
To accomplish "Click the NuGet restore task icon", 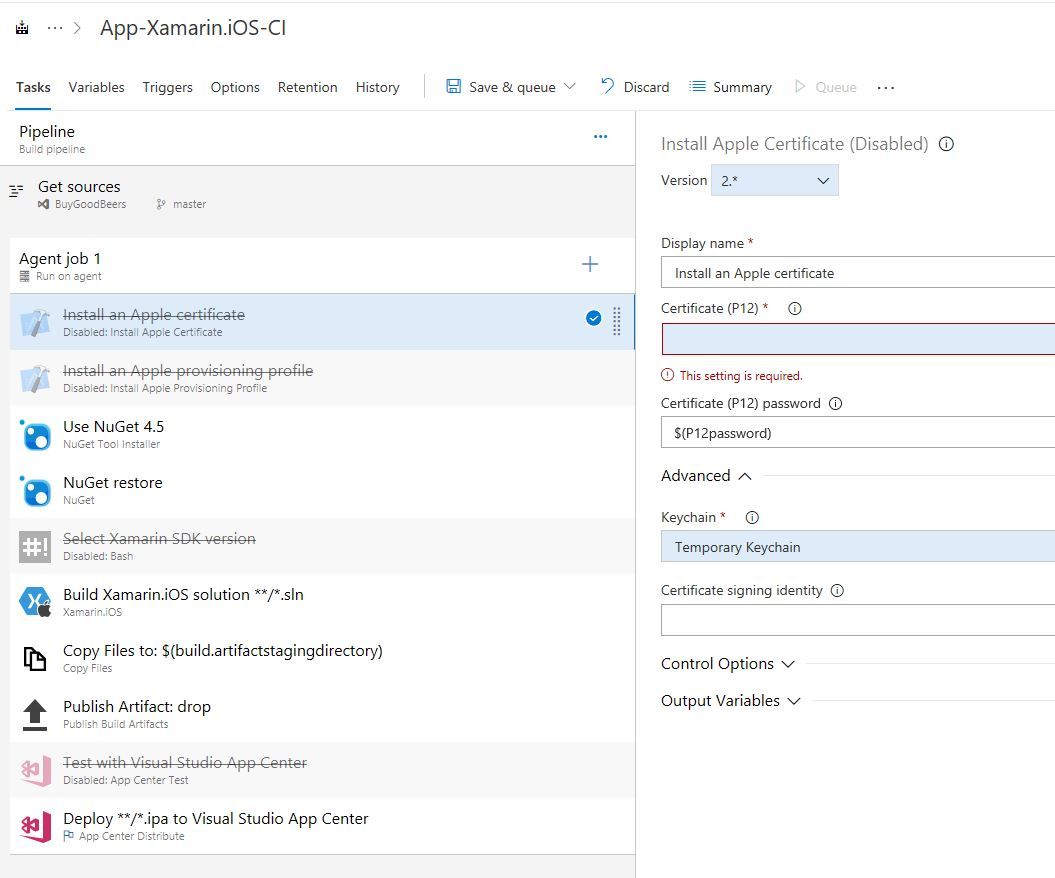I will click(x=35, y=490).
